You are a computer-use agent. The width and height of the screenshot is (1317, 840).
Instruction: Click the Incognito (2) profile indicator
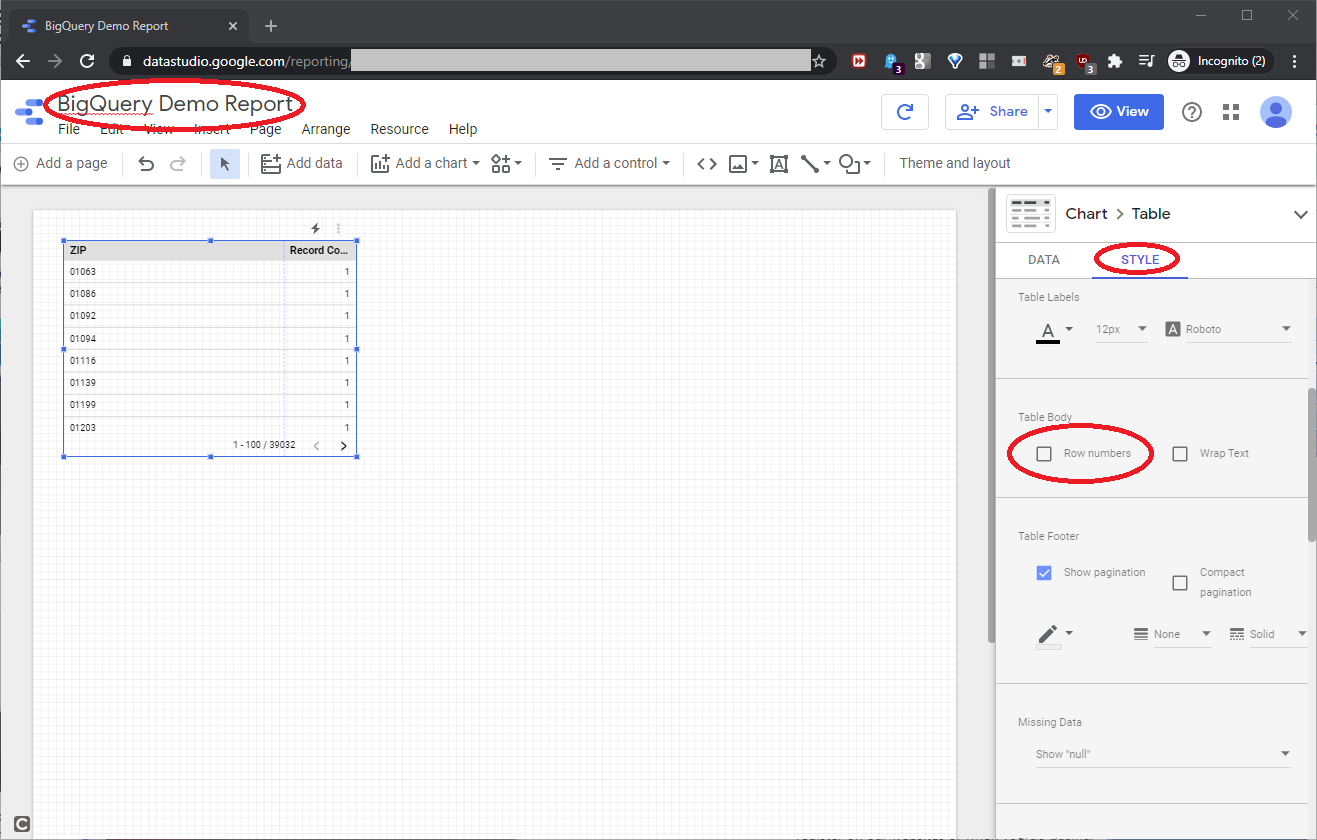(1219, 61)
